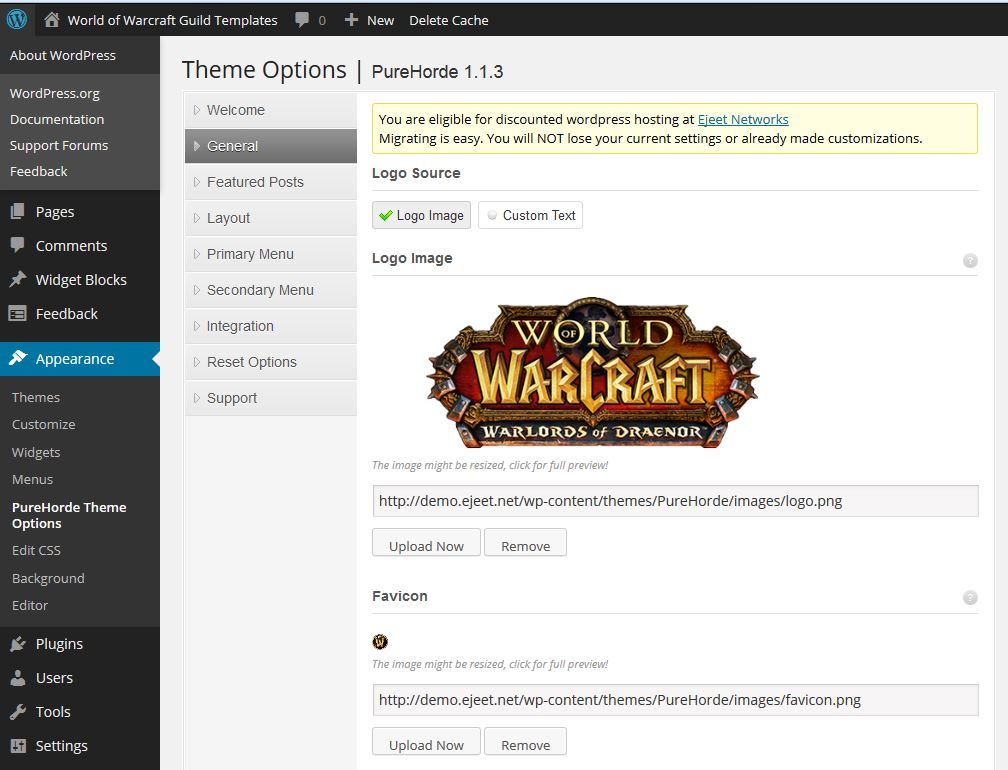Open the Welcome options tab

tap(271, 110)
